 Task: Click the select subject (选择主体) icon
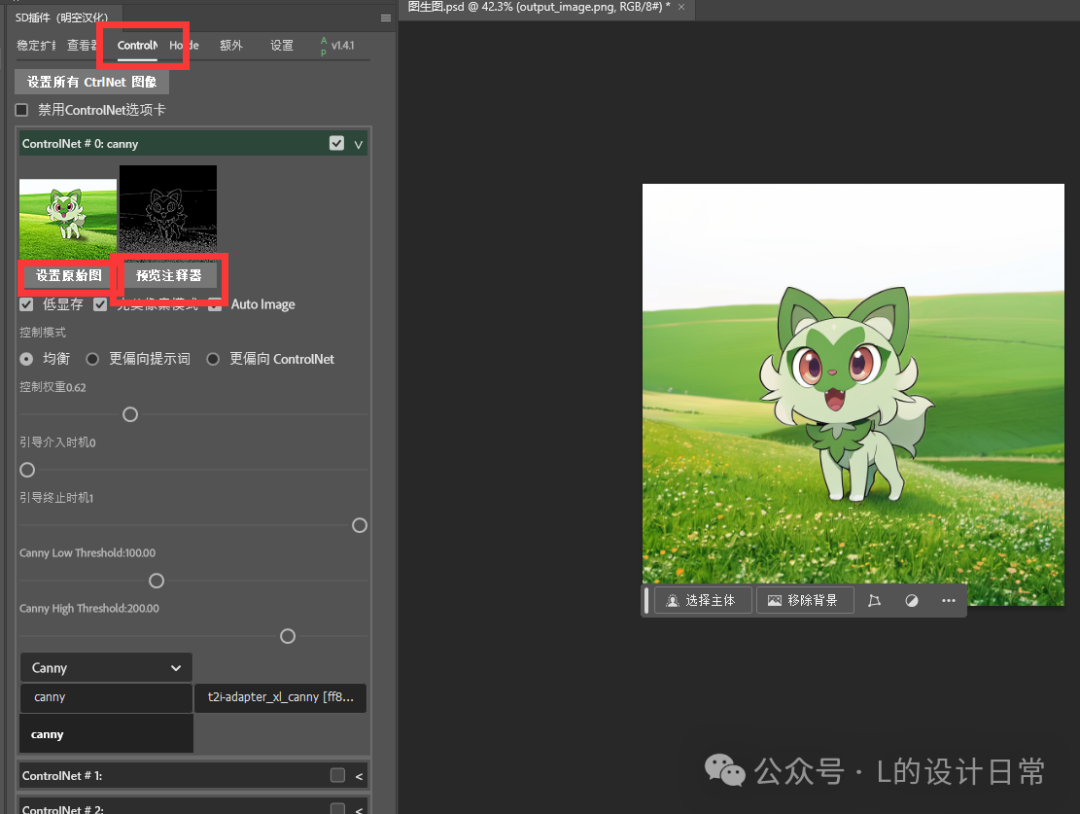click(707, 600)
